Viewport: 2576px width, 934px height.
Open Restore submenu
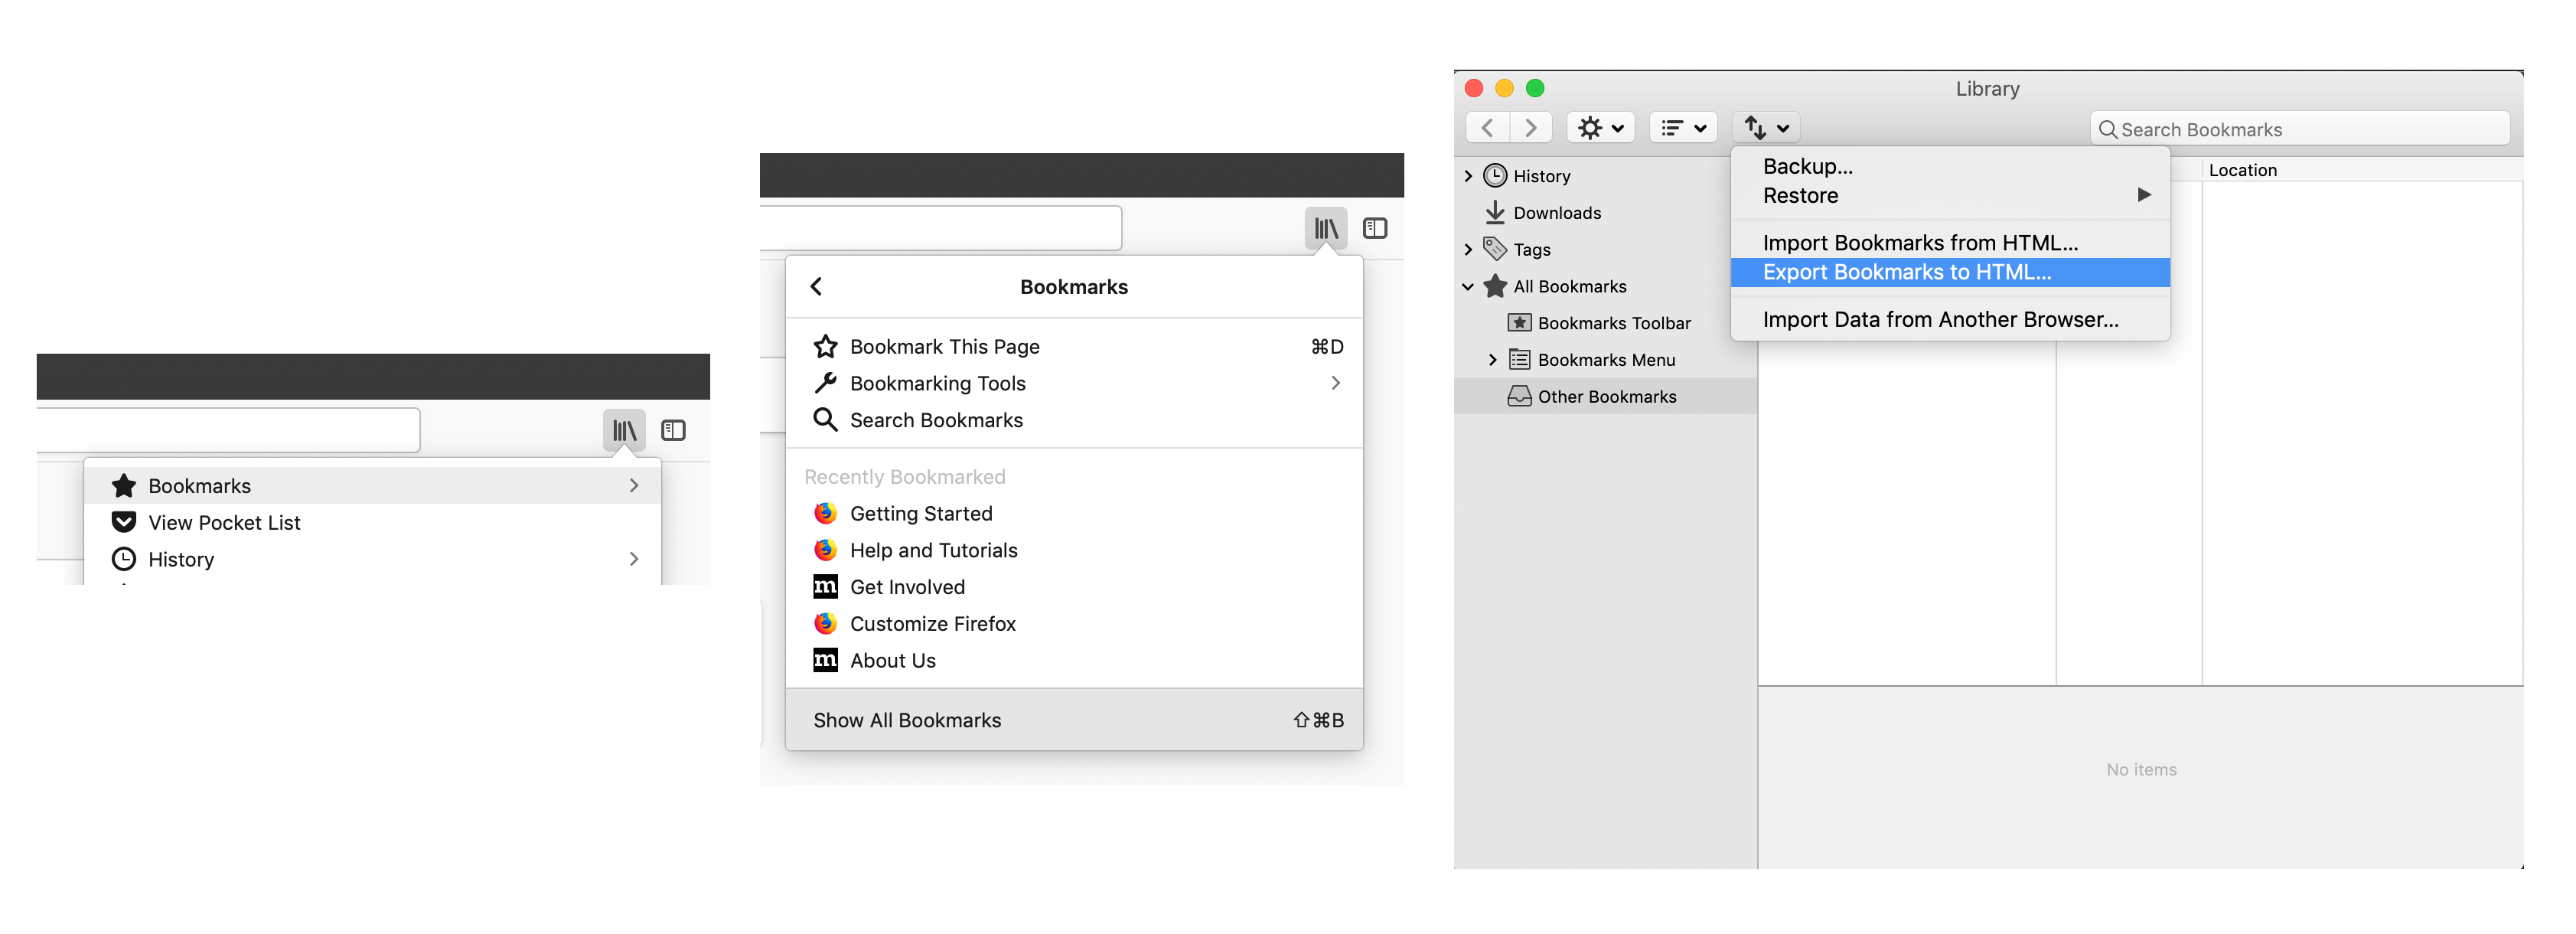[1951, 196]
